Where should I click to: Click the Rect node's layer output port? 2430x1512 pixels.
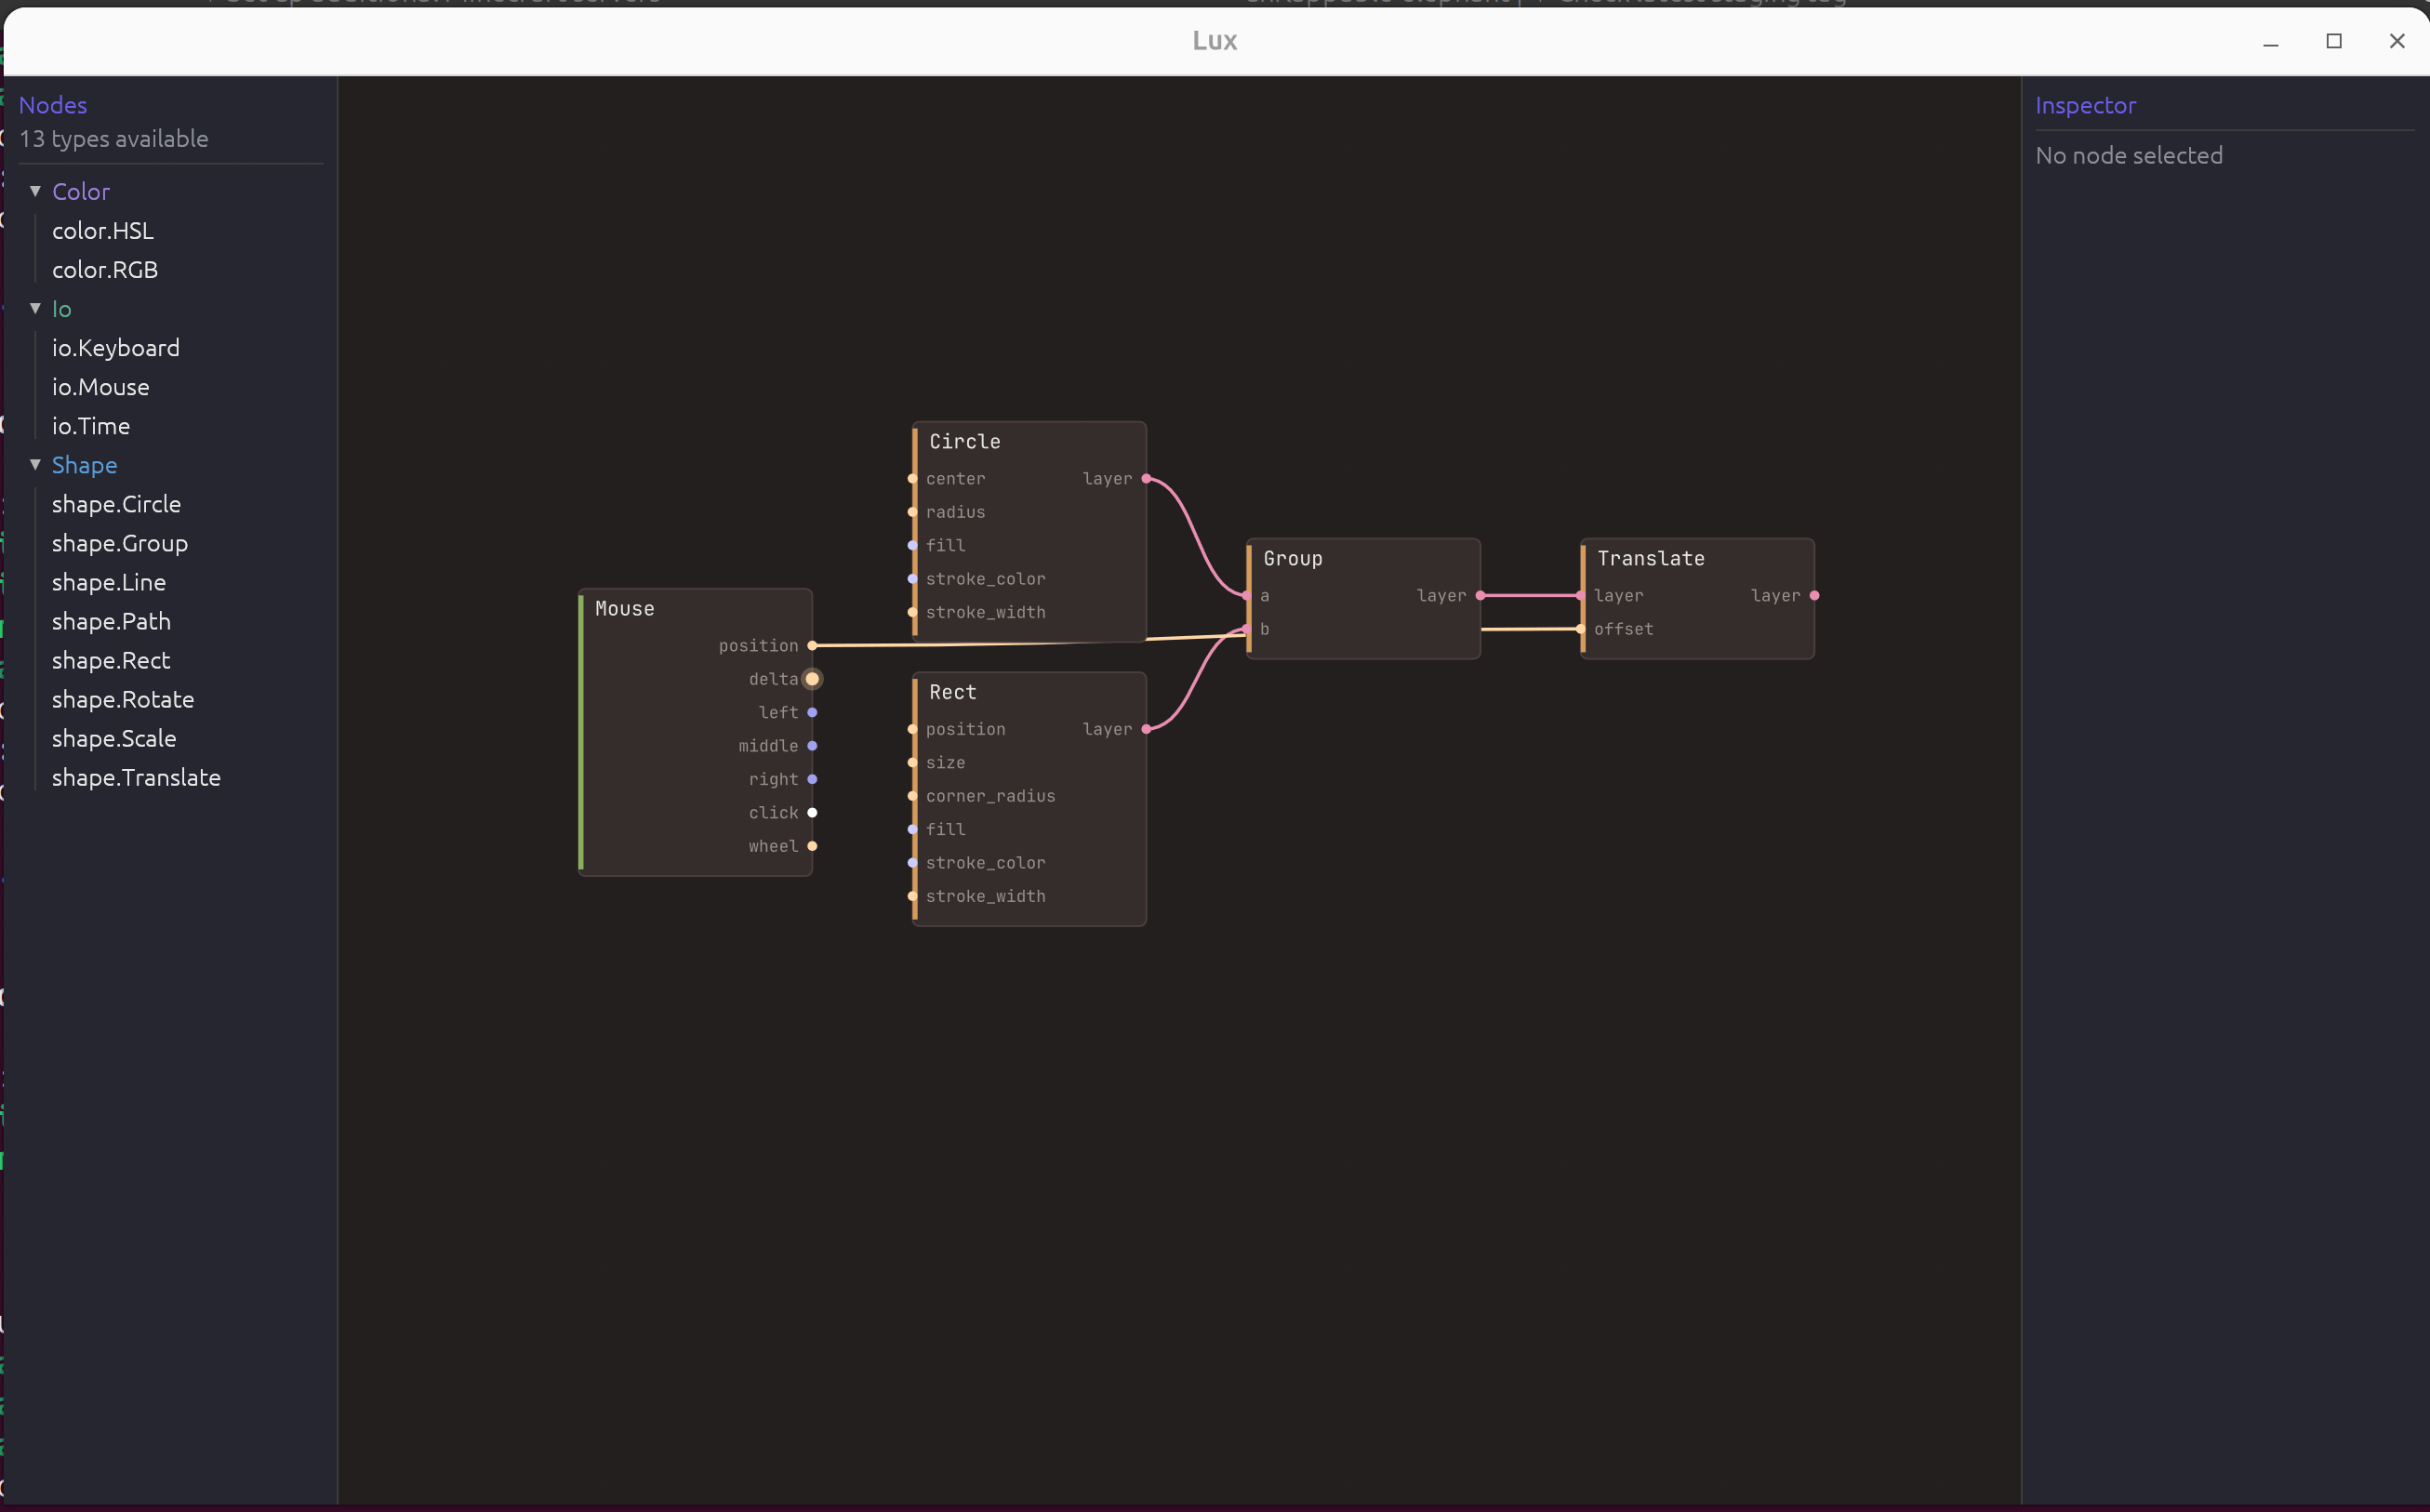[x=1146, y=729]
